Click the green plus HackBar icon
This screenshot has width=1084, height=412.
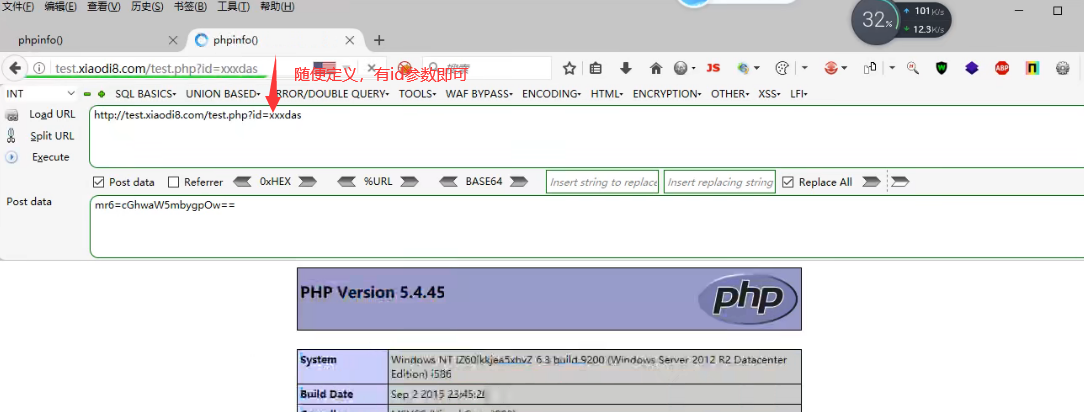click(102, 93)
